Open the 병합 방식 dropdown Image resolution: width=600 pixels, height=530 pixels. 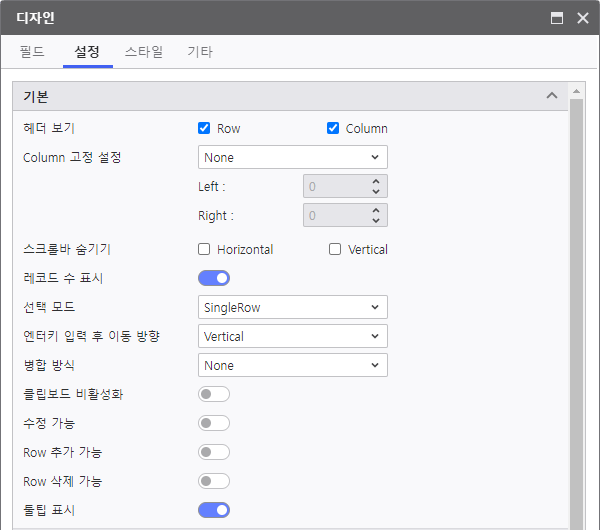tap(293, 365)
